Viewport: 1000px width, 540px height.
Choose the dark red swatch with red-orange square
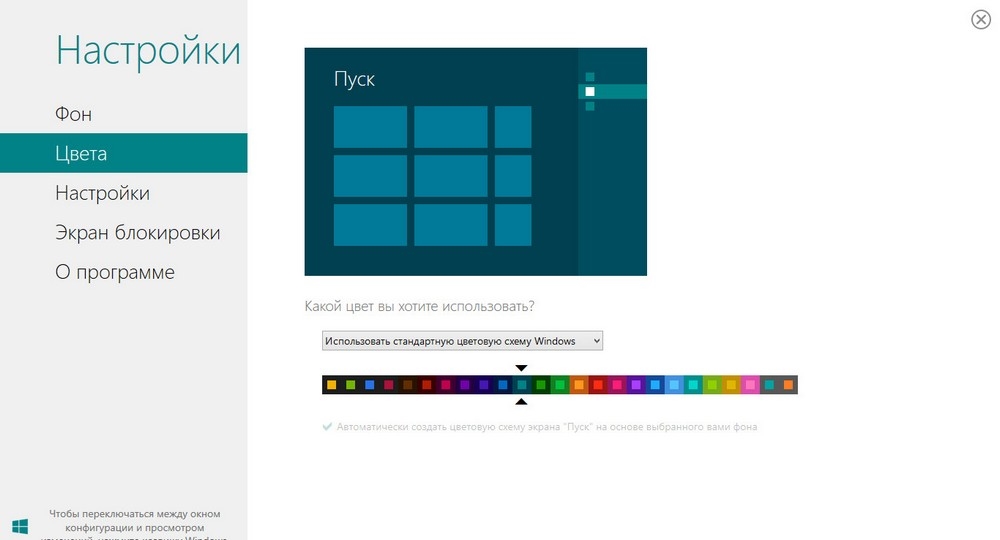pyautogui.click(x=427, y=384)
